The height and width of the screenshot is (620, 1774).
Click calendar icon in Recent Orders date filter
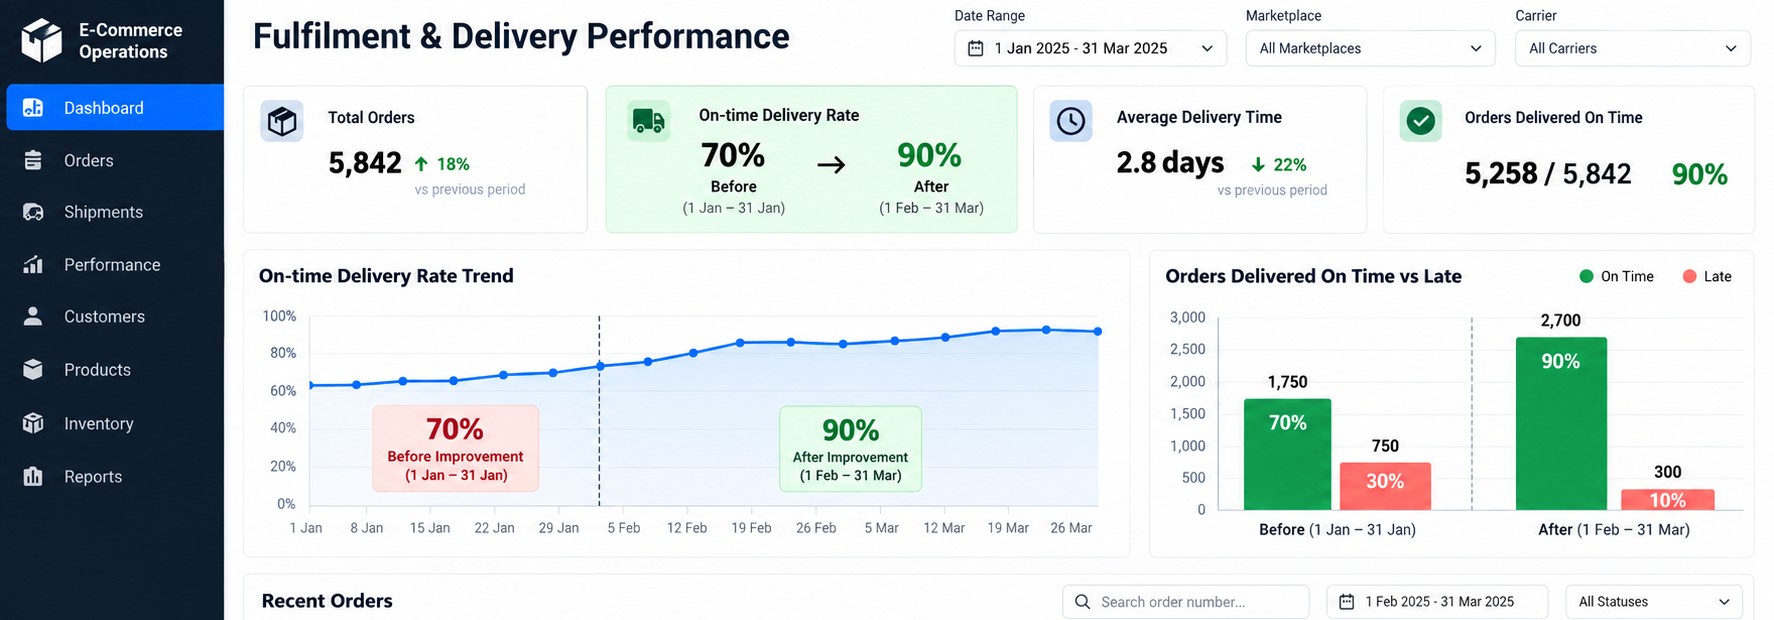(x=1347, y=601)
